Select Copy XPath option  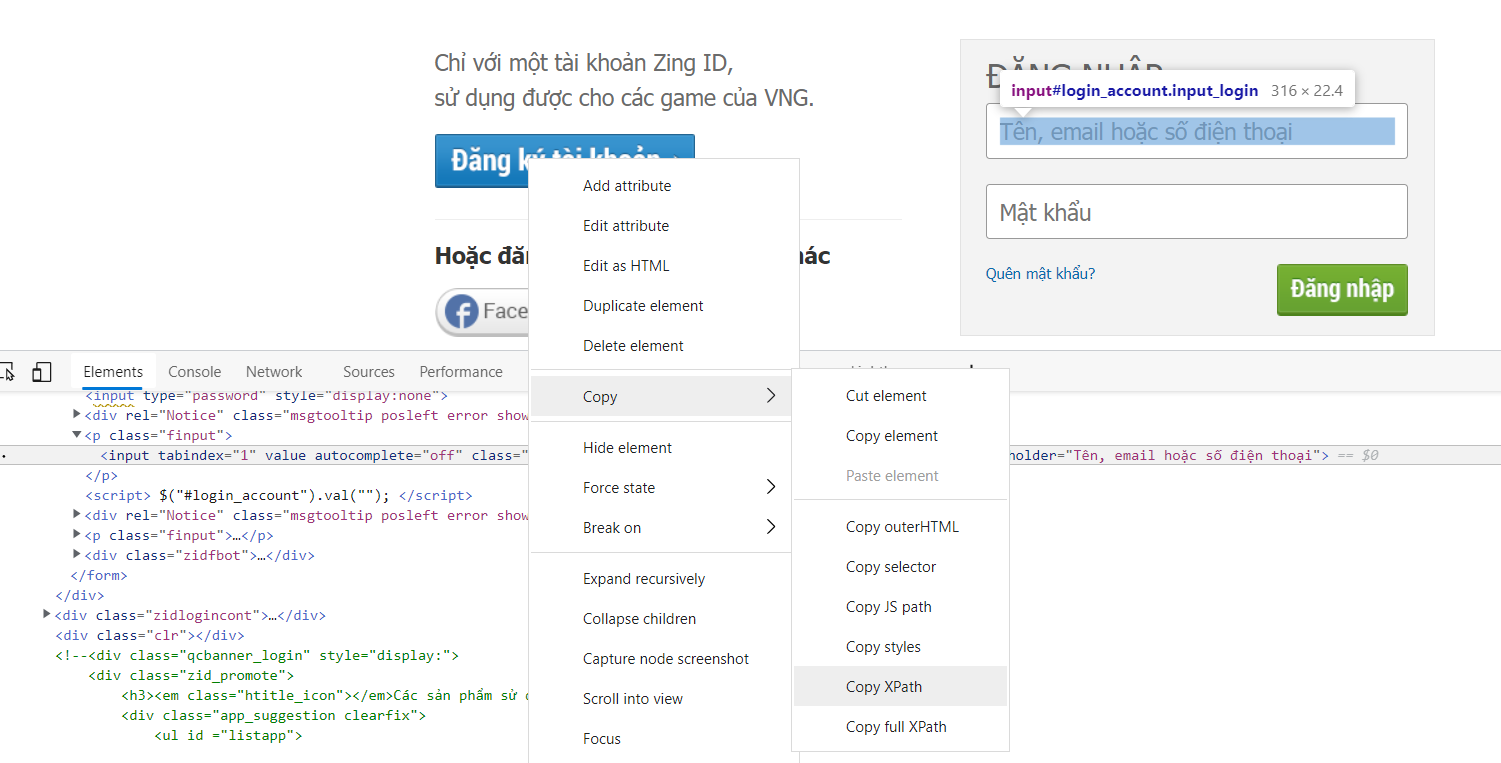[900, 687]
